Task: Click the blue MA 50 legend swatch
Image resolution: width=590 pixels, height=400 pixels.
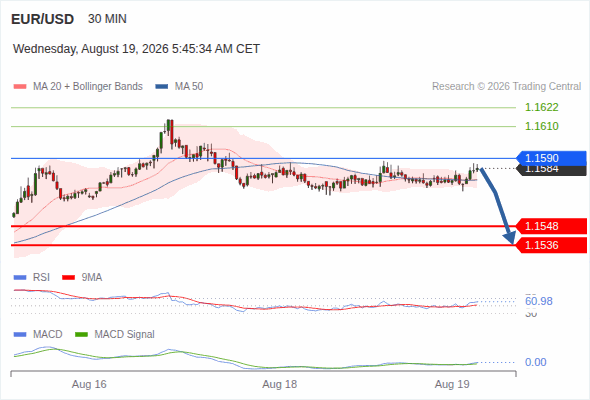Action: (162, 87)
